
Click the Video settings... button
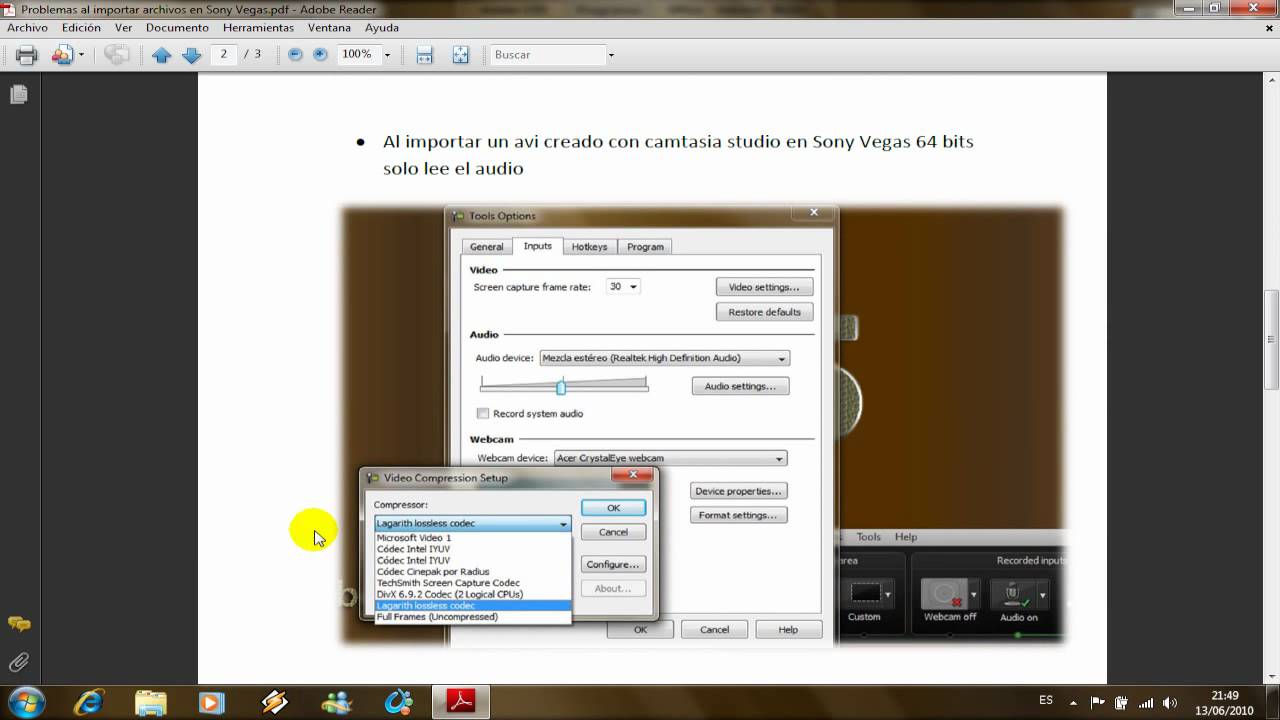764,287
